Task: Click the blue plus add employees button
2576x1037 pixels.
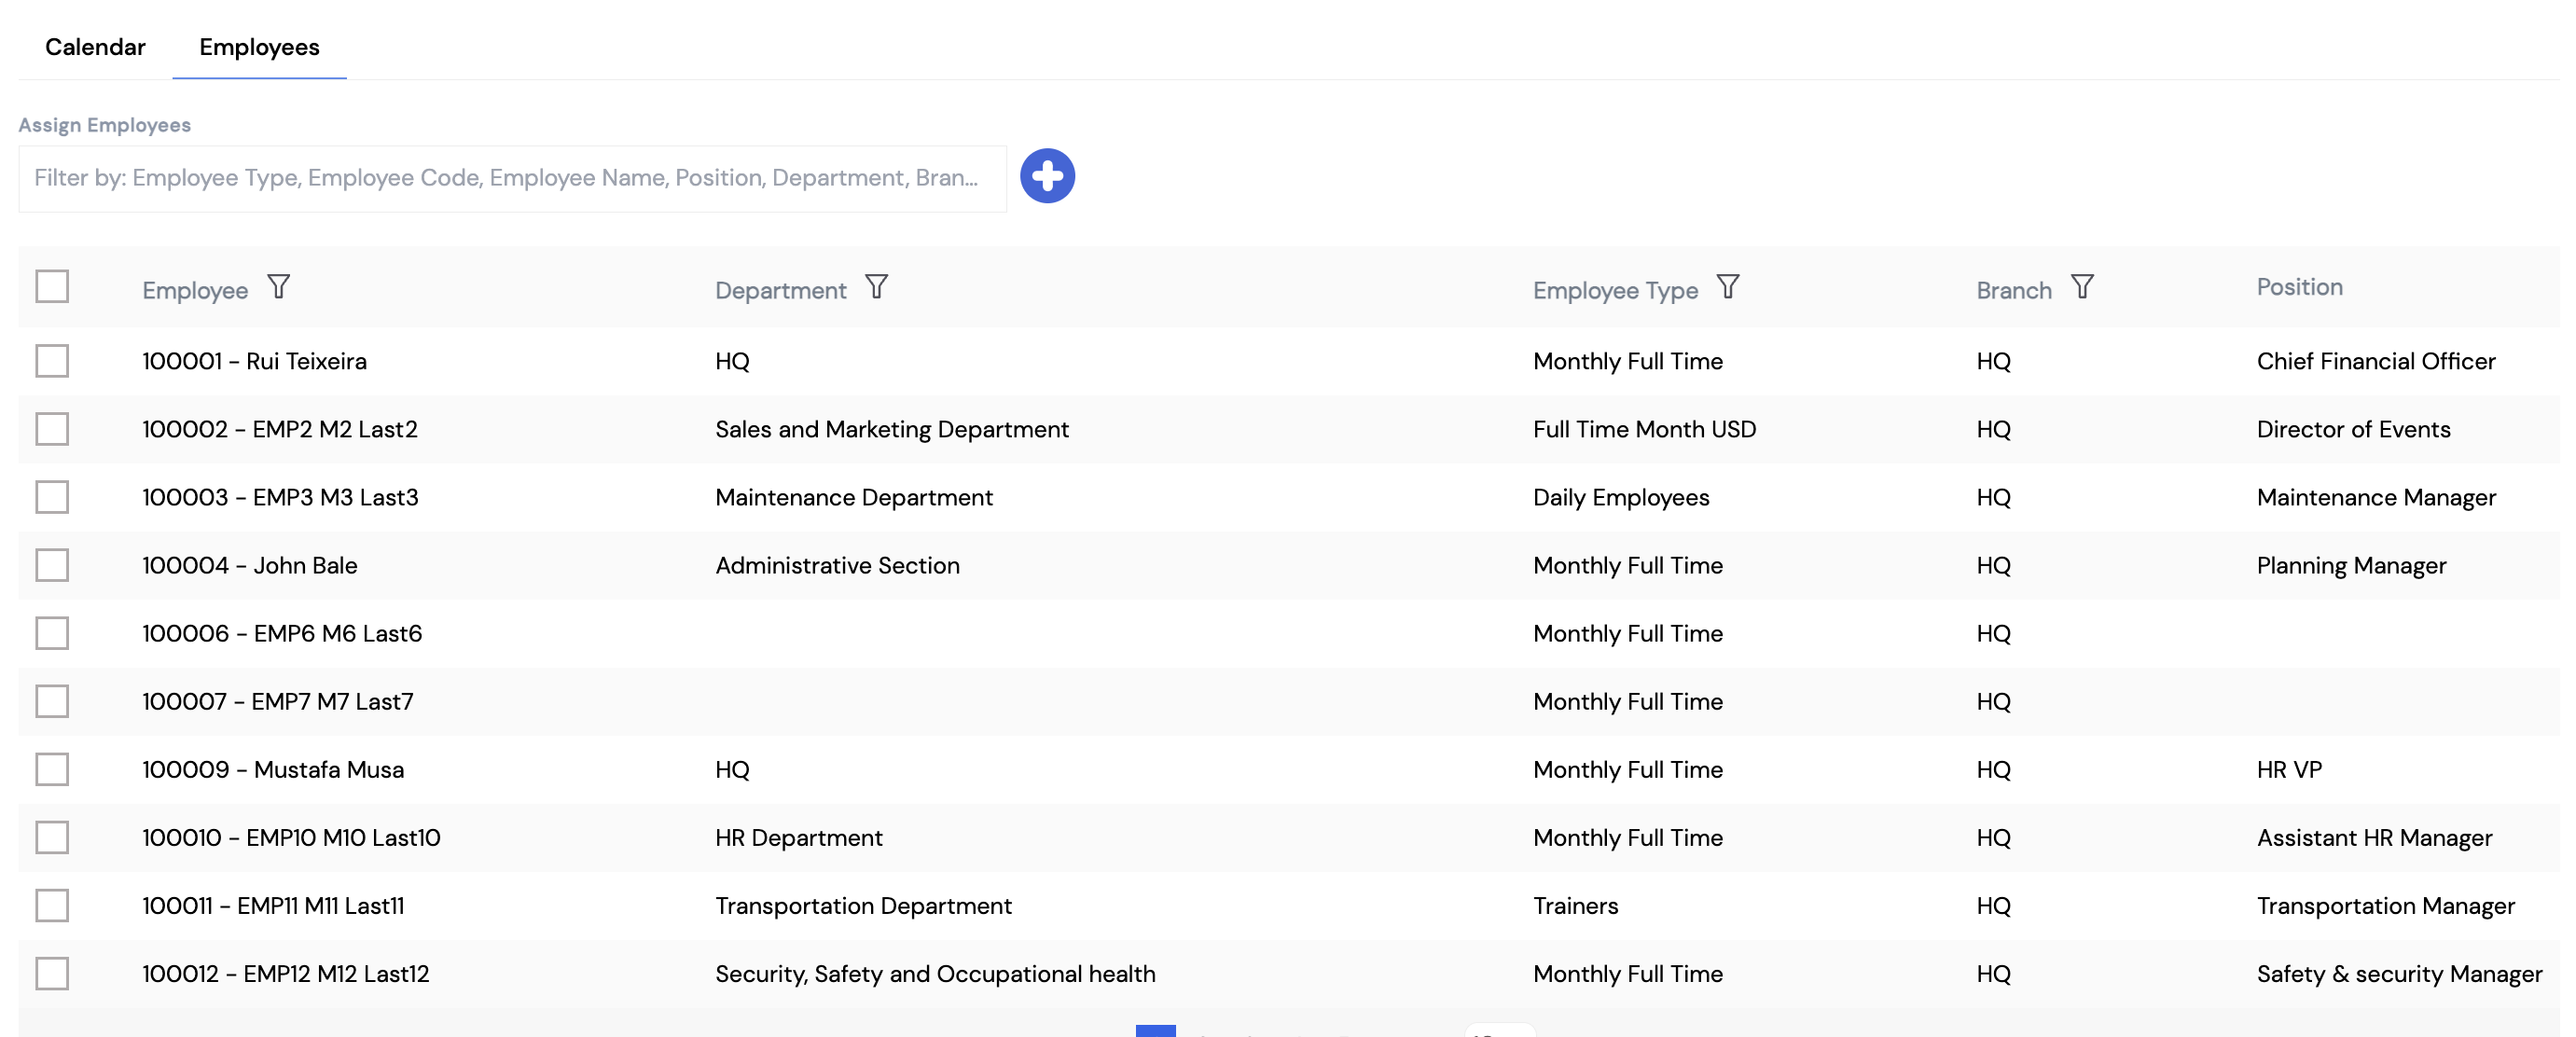Action: click(1047, 176)
